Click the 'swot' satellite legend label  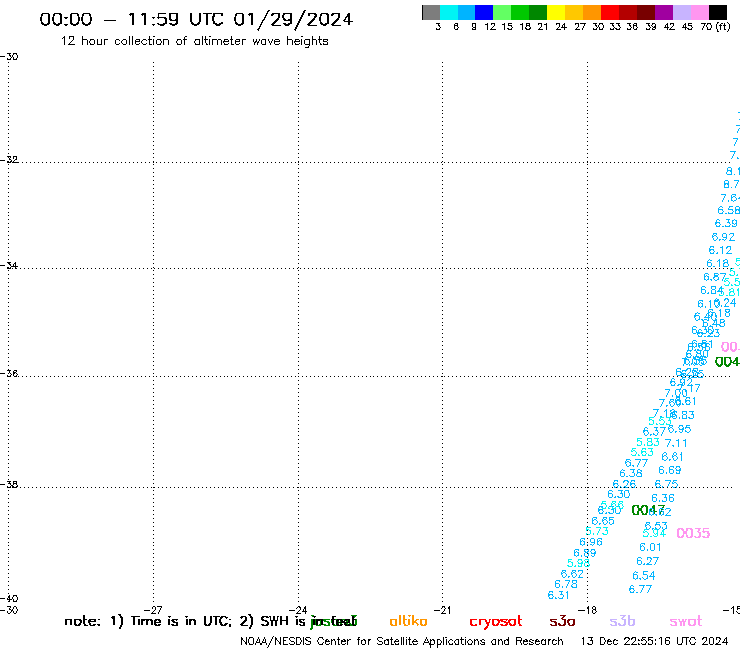click(x=686, y=622)
